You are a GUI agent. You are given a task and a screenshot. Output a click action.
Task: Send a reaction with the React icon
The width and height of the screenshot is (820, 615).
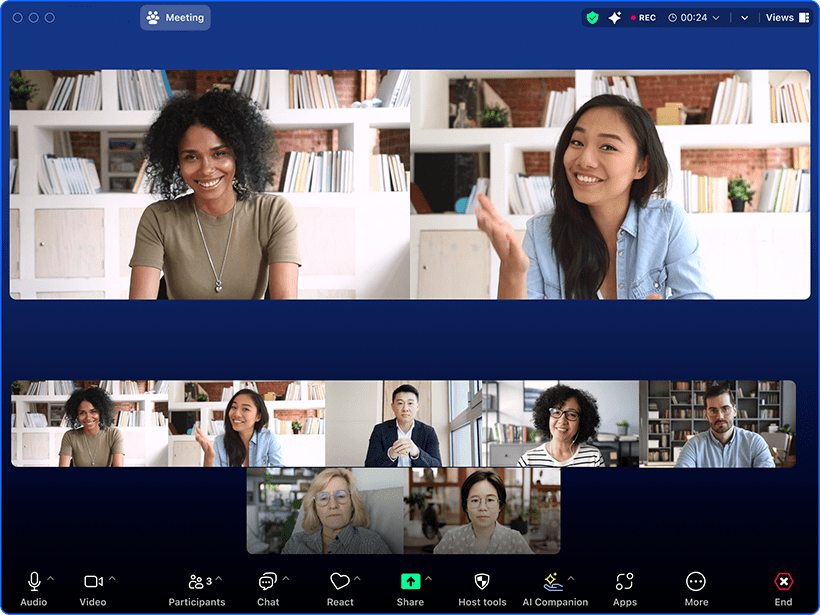pos(340,580)
